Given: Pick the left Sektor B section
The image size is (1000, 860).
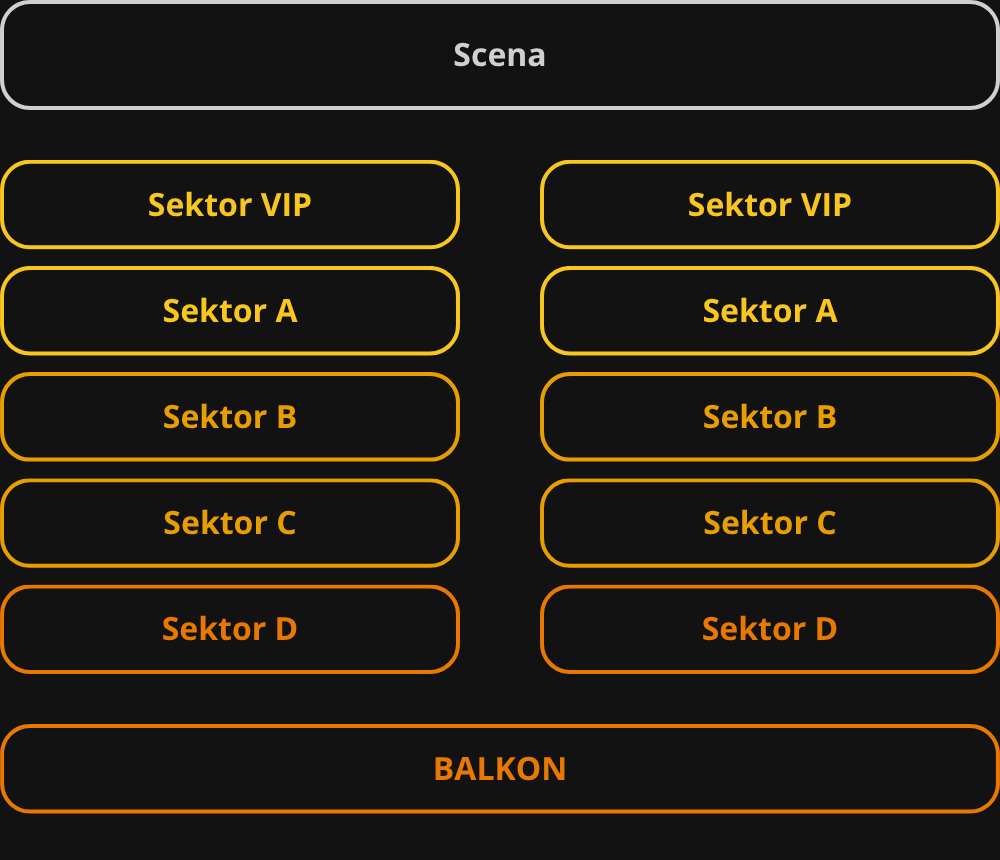Looking at the screenshot, I should coord(230,417).
